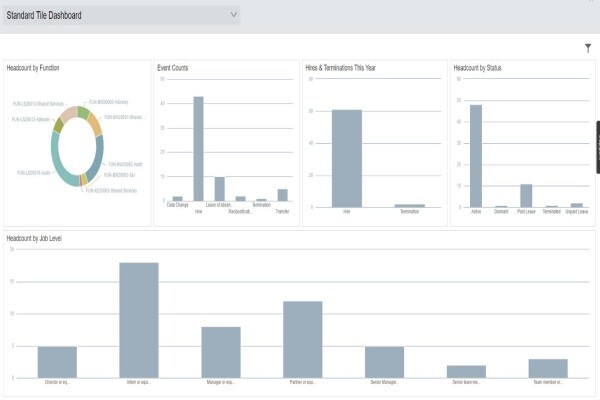Click the Team member bar in Job Level chart
Viewport: 600px width, 400px height.
point(548,369)
